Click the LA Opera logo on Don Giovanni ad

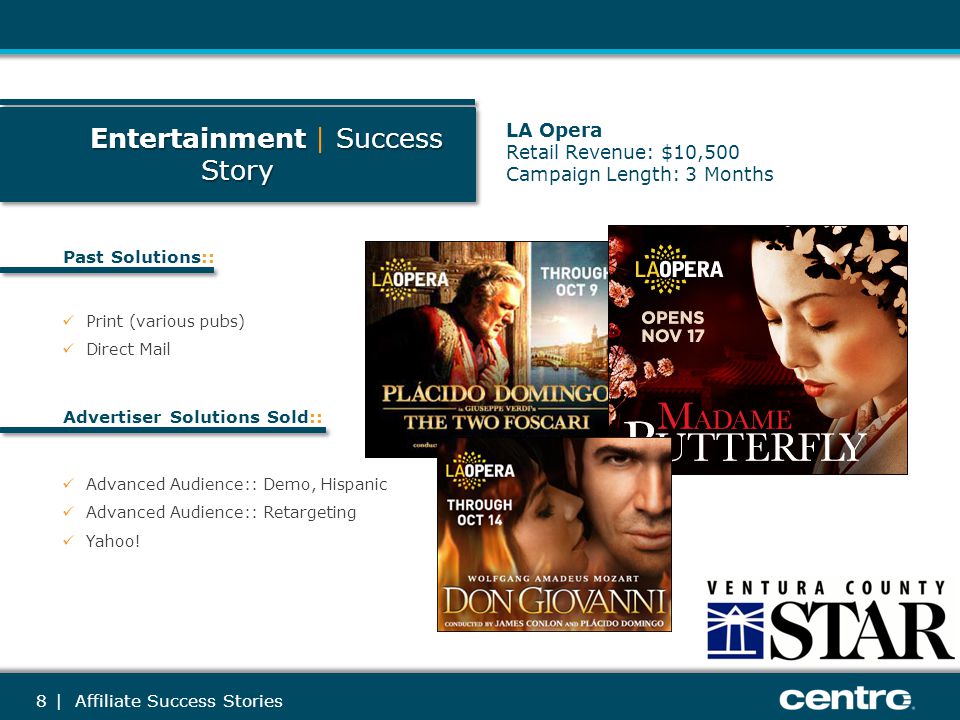click(479, 470)
